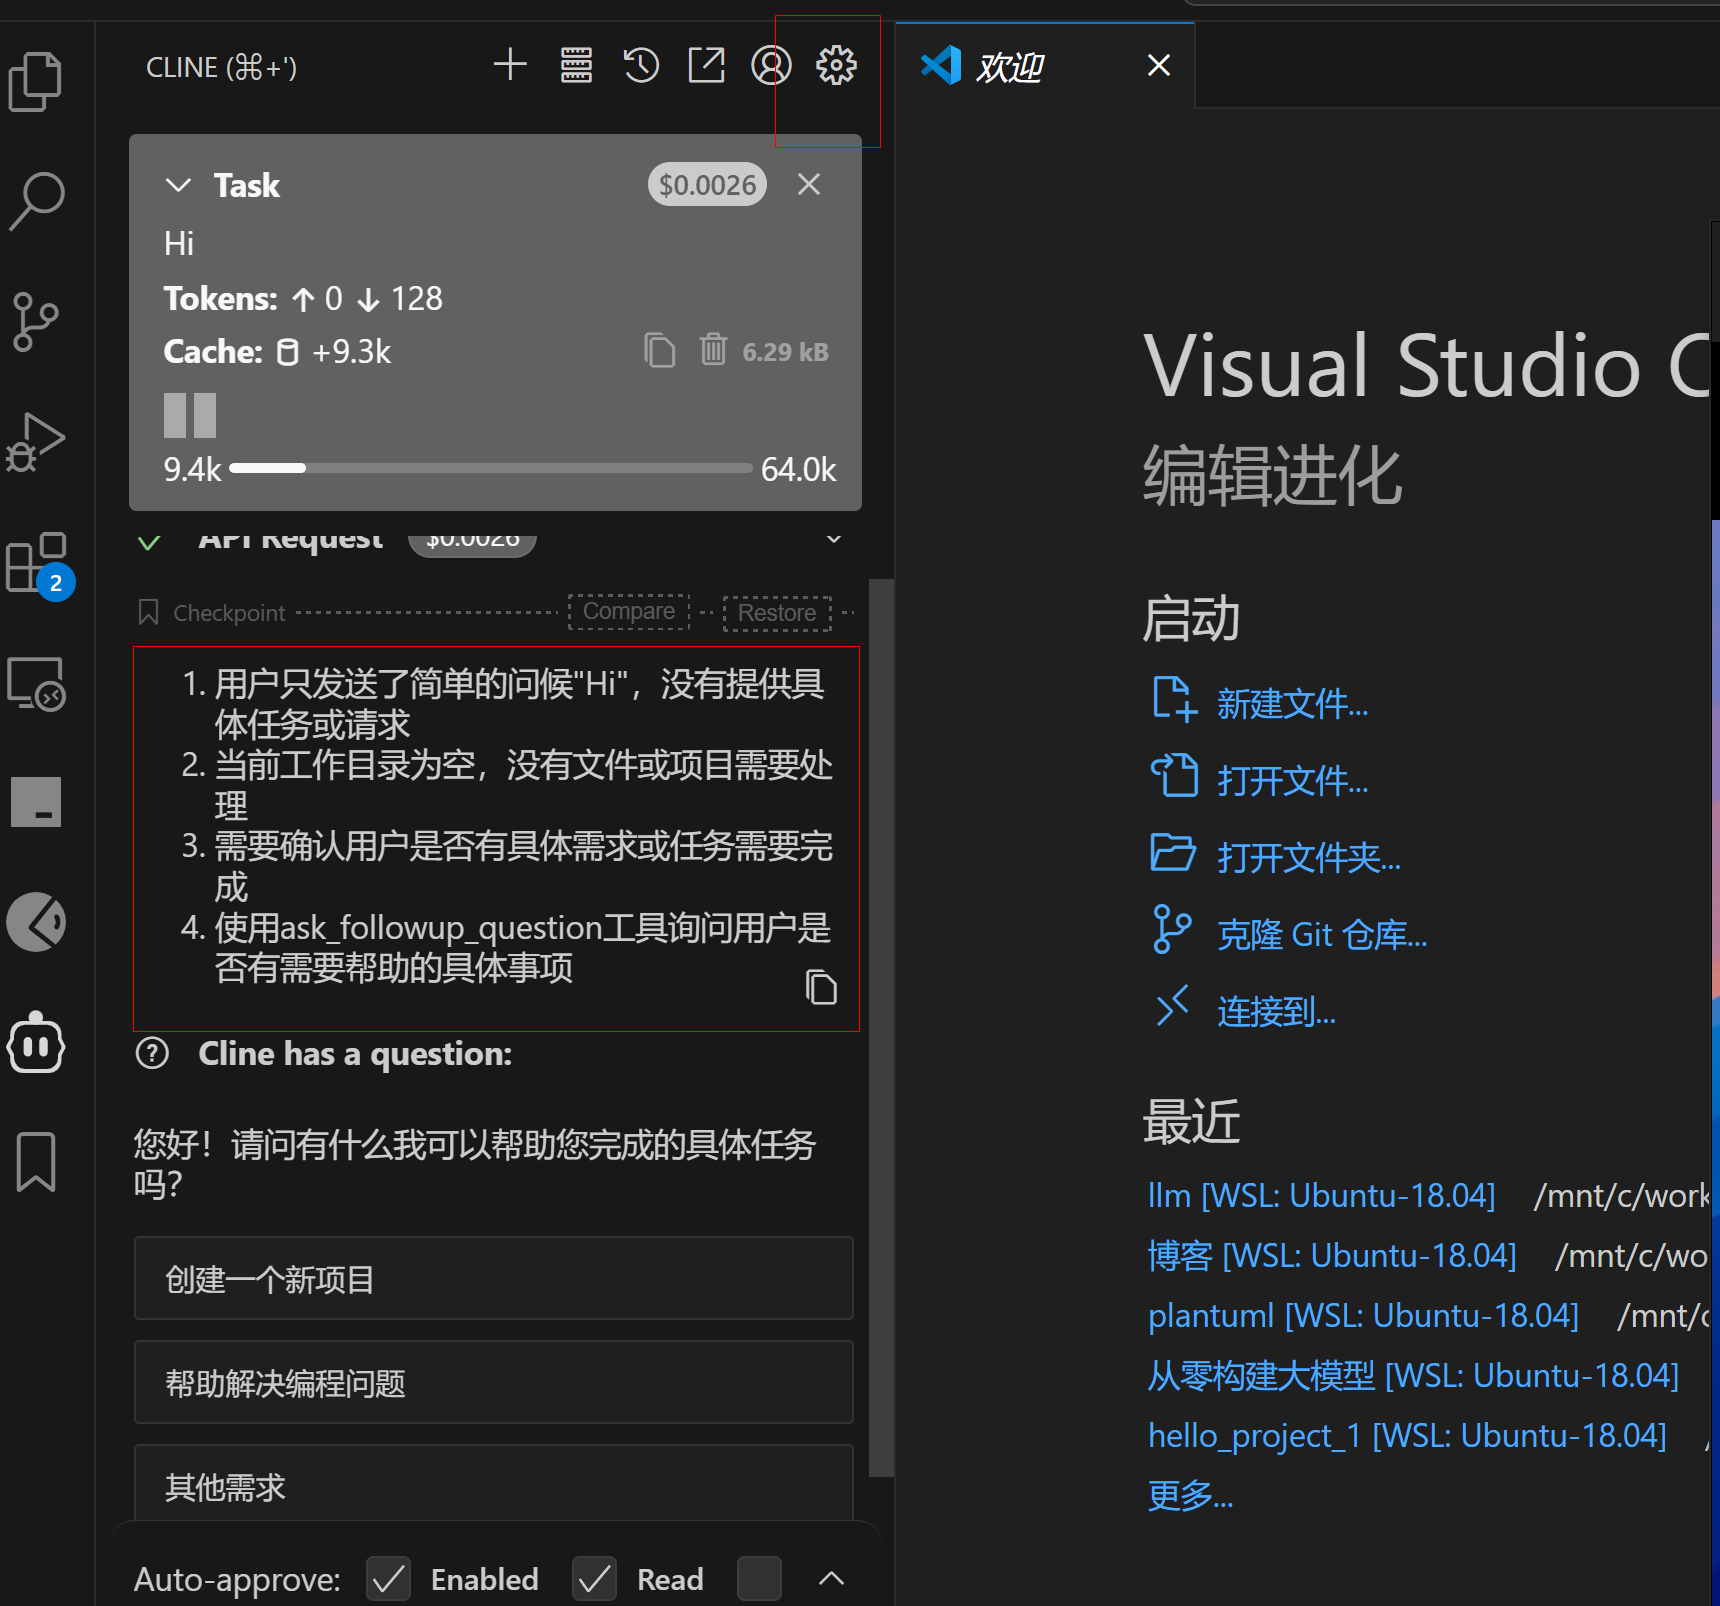Image resolution: width=1720 pixels, height=1606 pixels.
Task: Choose the 创建一个新项目 option
Action: click(x=494, y=1279)
